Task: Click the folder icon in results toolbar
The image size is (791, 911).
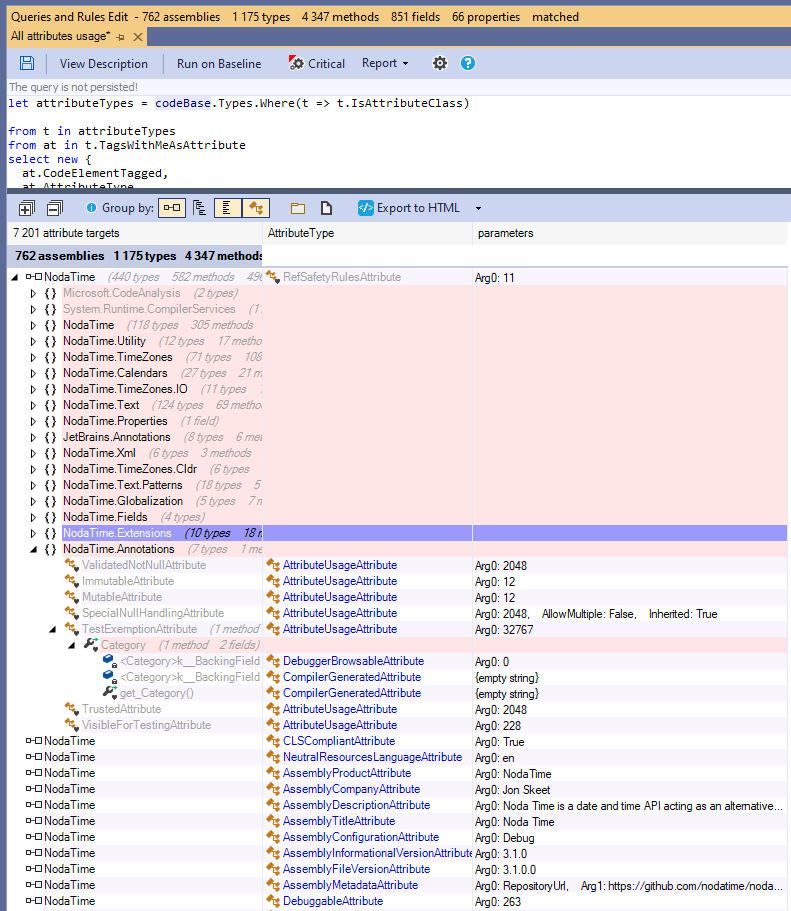Action: click(298, 208)
